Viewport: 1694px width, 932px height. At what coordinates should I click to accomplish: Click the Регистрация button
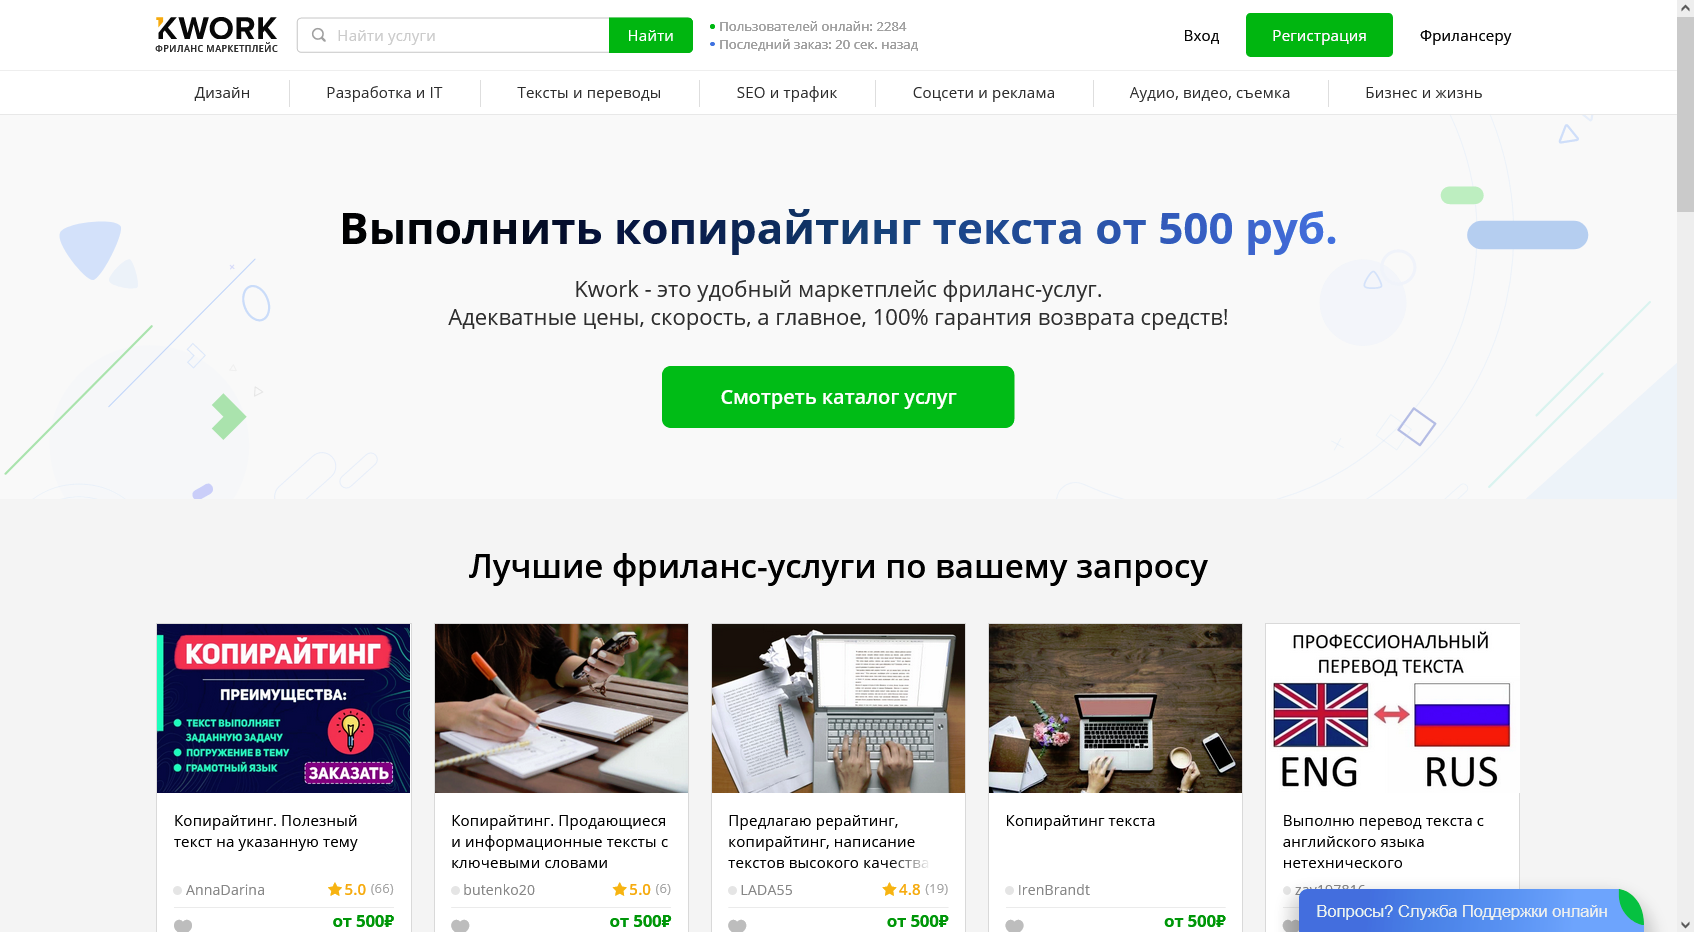1319,35
